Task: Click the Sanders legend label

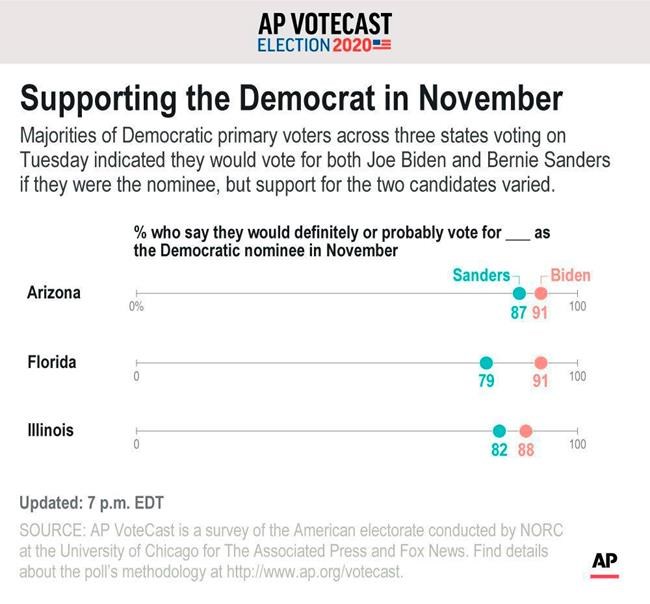Action: tap(481, 275)
